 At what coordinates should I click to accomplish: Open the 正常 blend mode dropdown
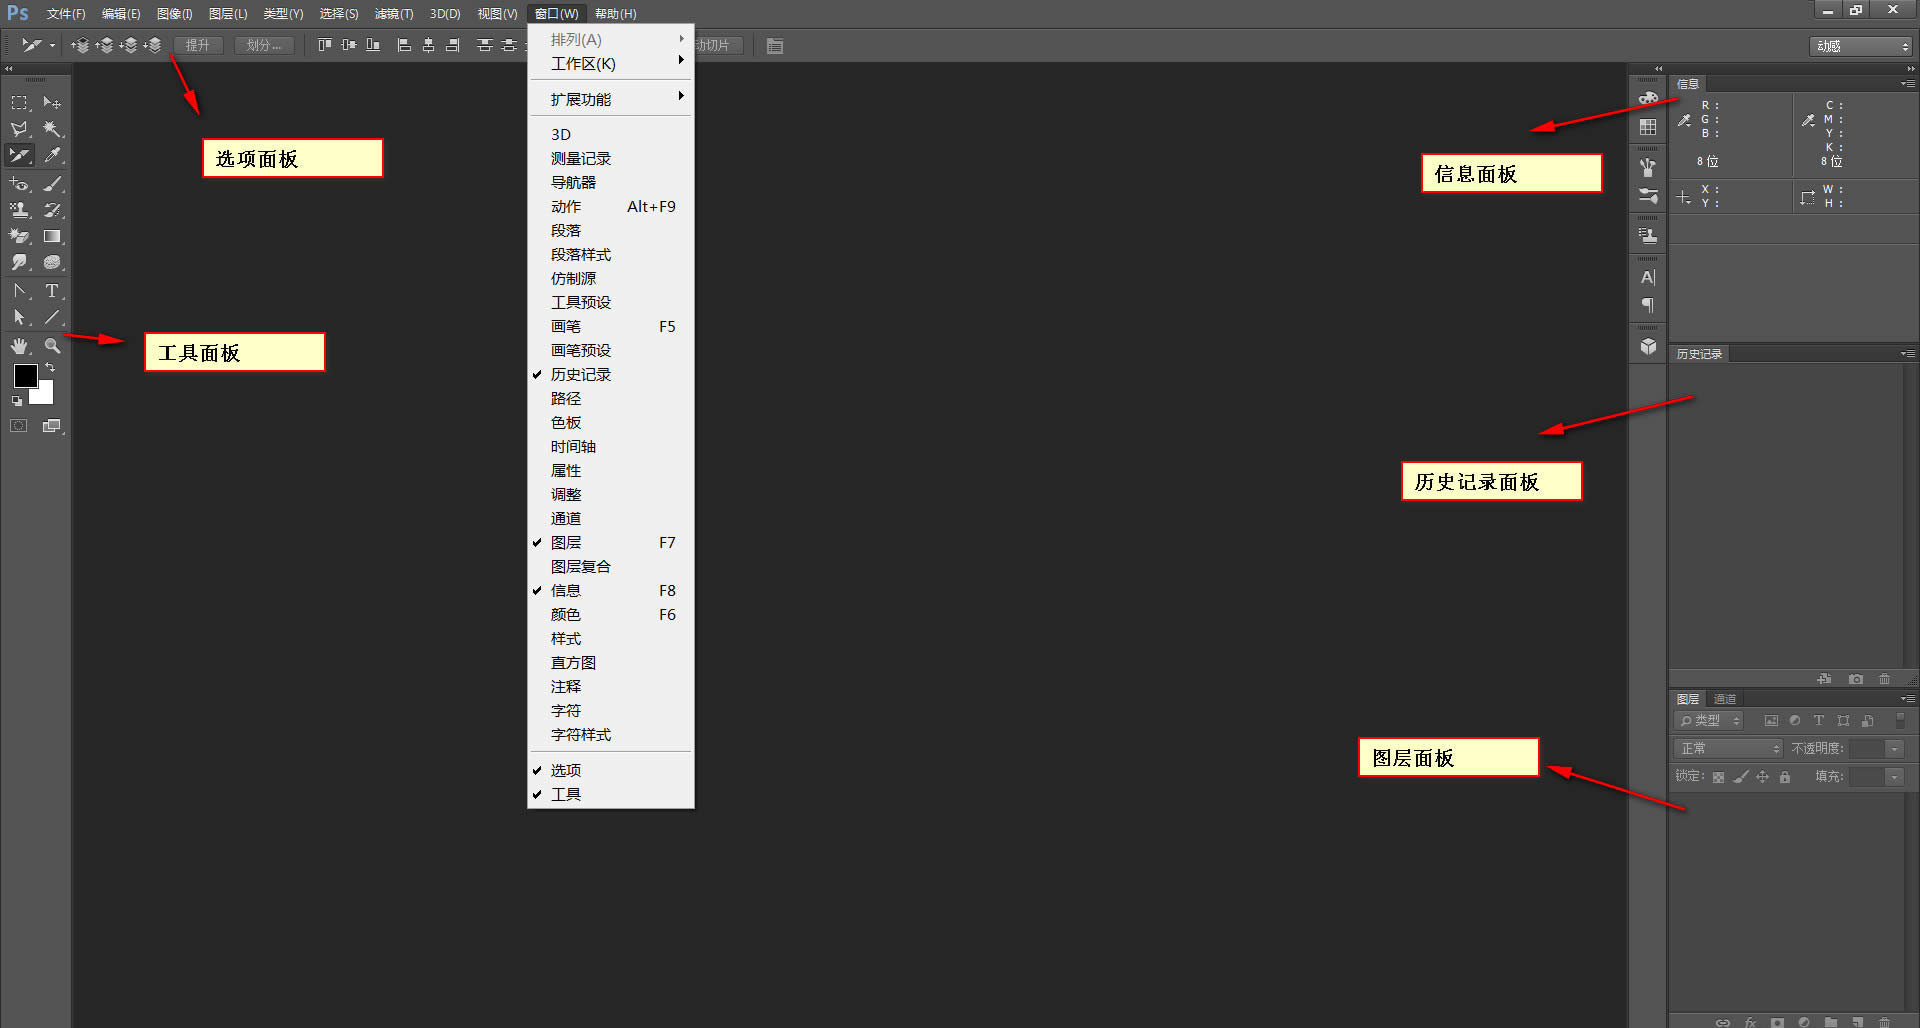pyautogui.click(x=1728, y=749)
